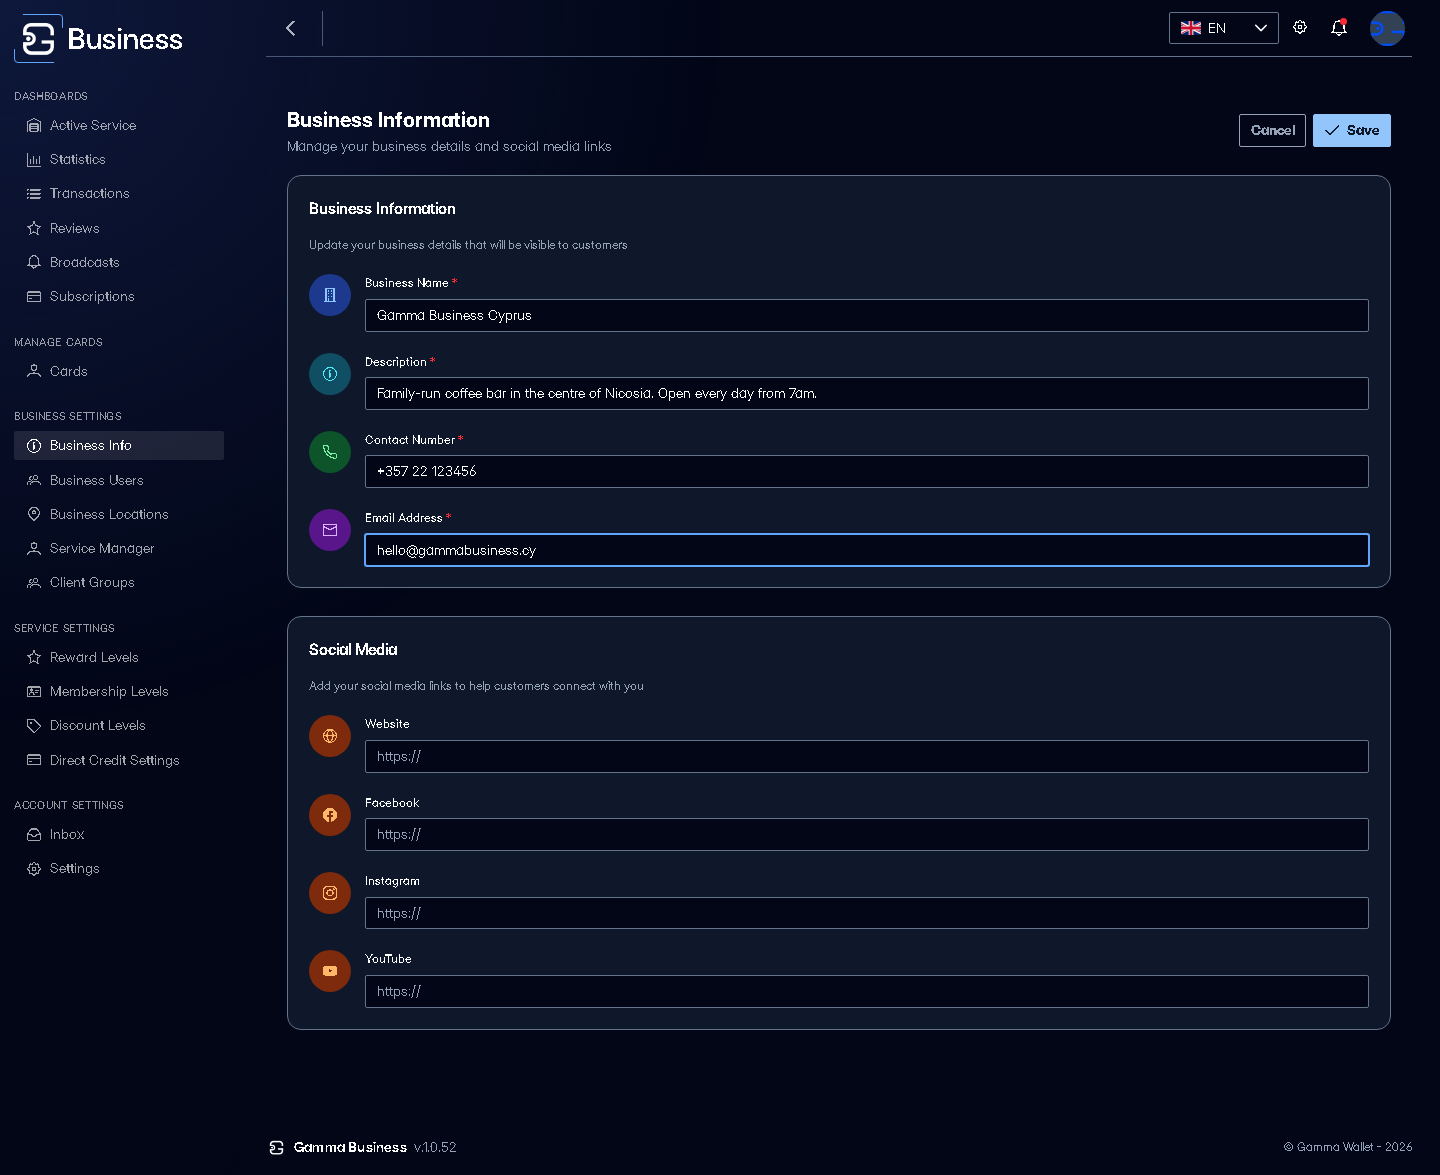Open Active Service dashboard
The image size is (1440, 1175).
(x=119, y=125)
